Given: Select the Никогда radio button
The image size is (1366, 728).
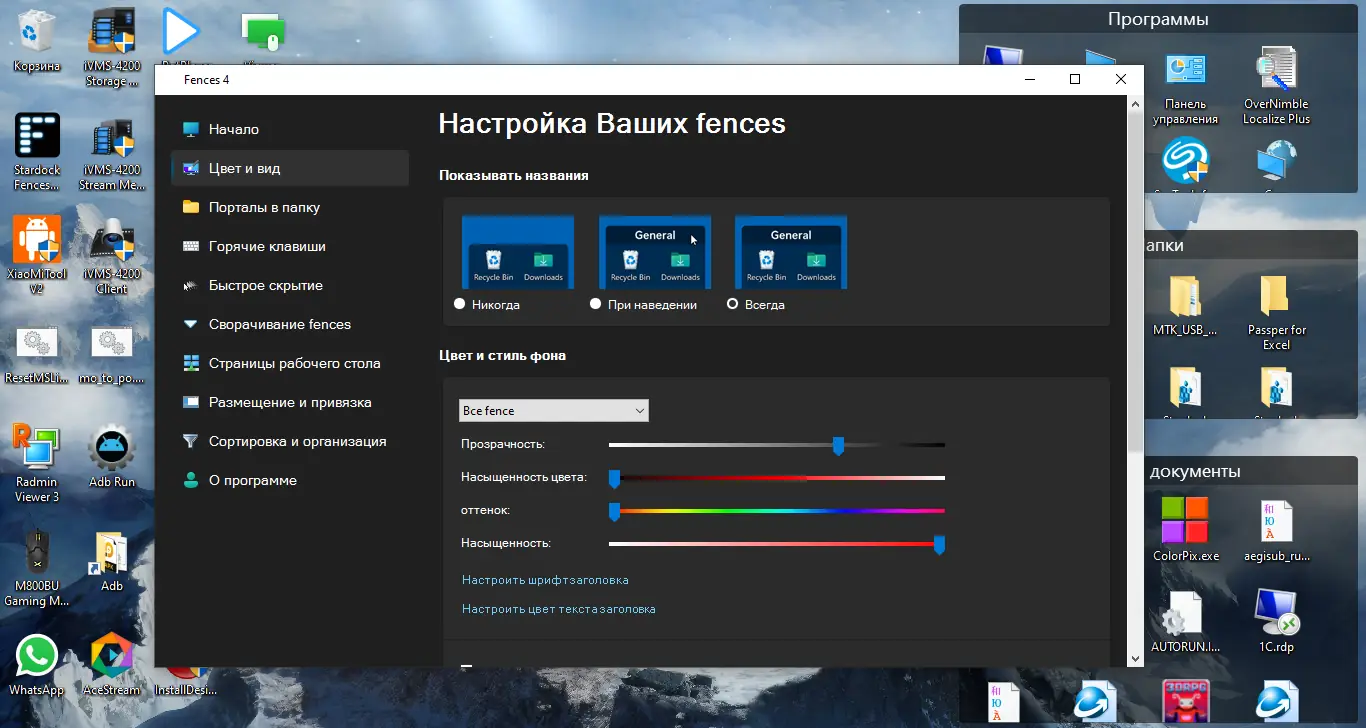Looking at the screenshot, I should 459,304.
